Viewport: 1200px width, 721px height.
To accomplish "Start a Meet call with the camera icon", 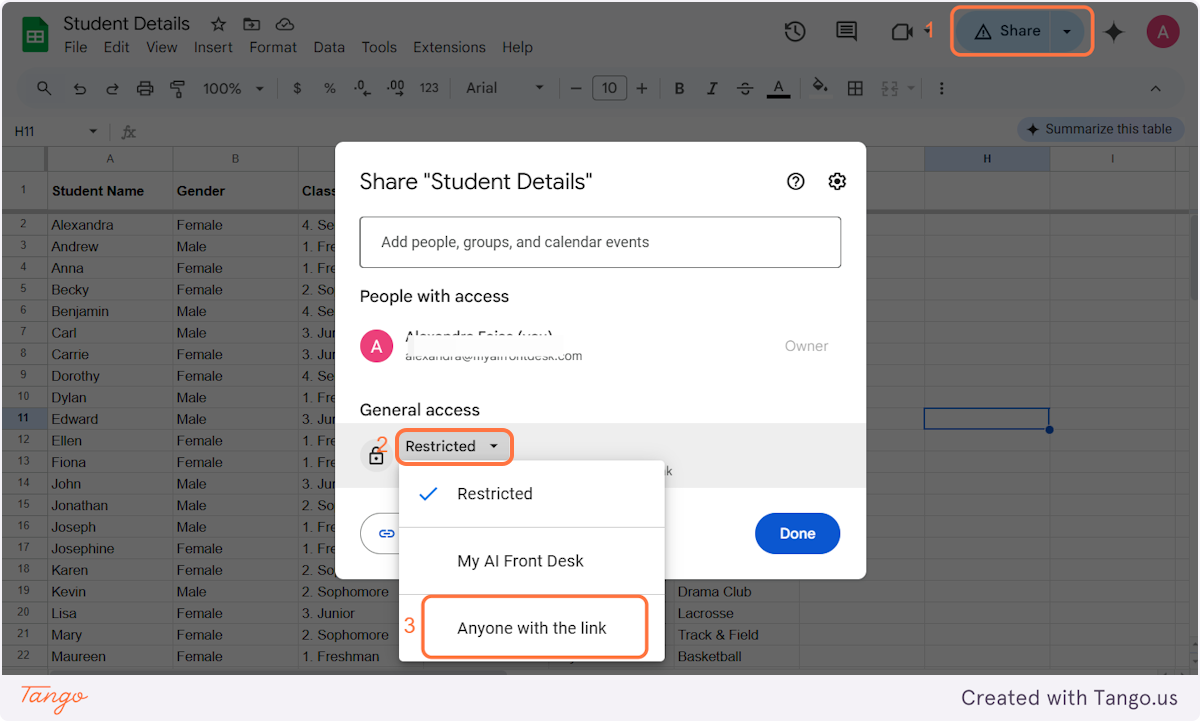I will pos(902,32).
